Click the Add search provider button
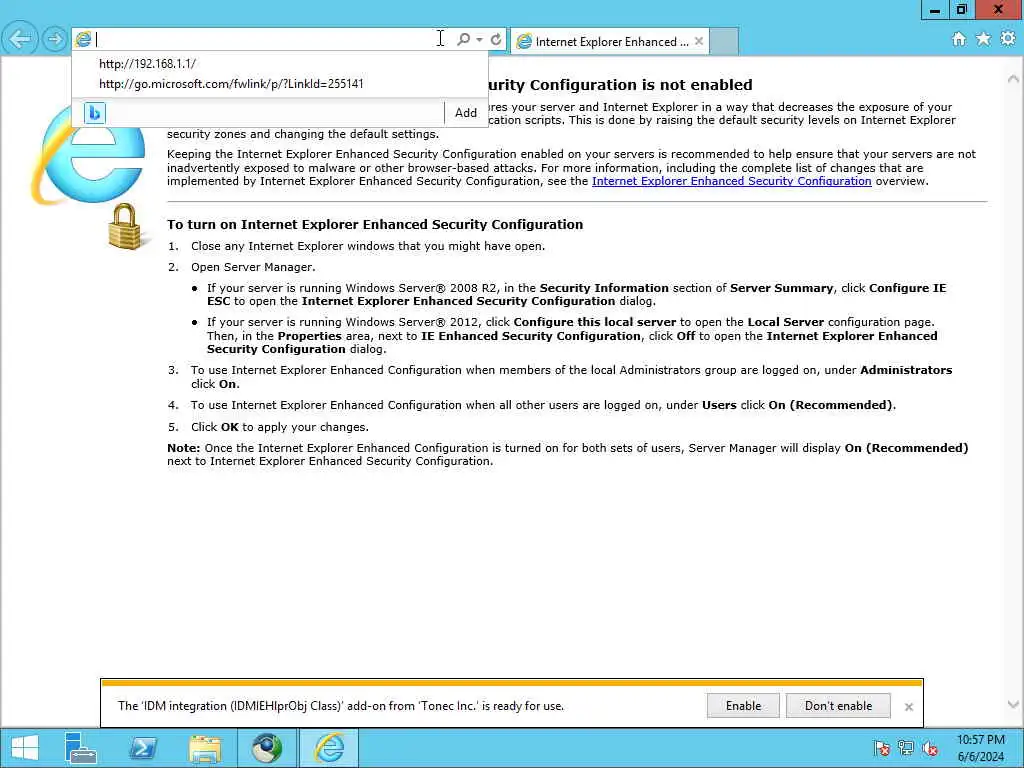The height and width of the screenshot is (768, 1024). [x=466, y=112]
